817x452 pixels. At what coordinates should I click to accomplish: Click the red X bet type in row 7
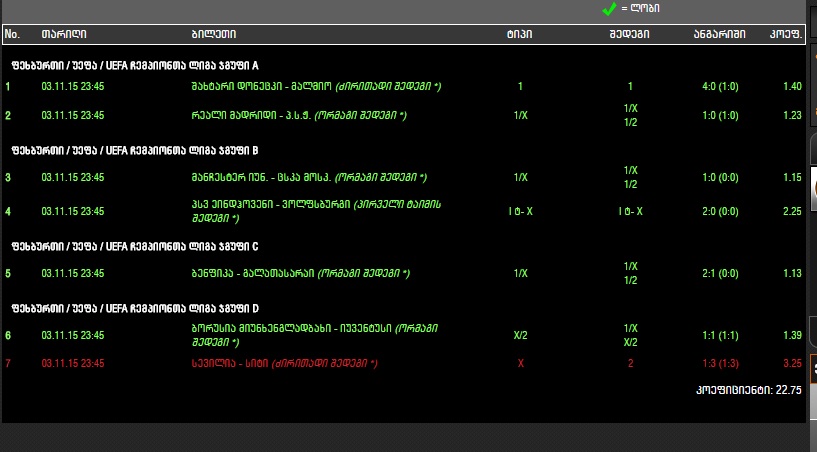point(521,363)
